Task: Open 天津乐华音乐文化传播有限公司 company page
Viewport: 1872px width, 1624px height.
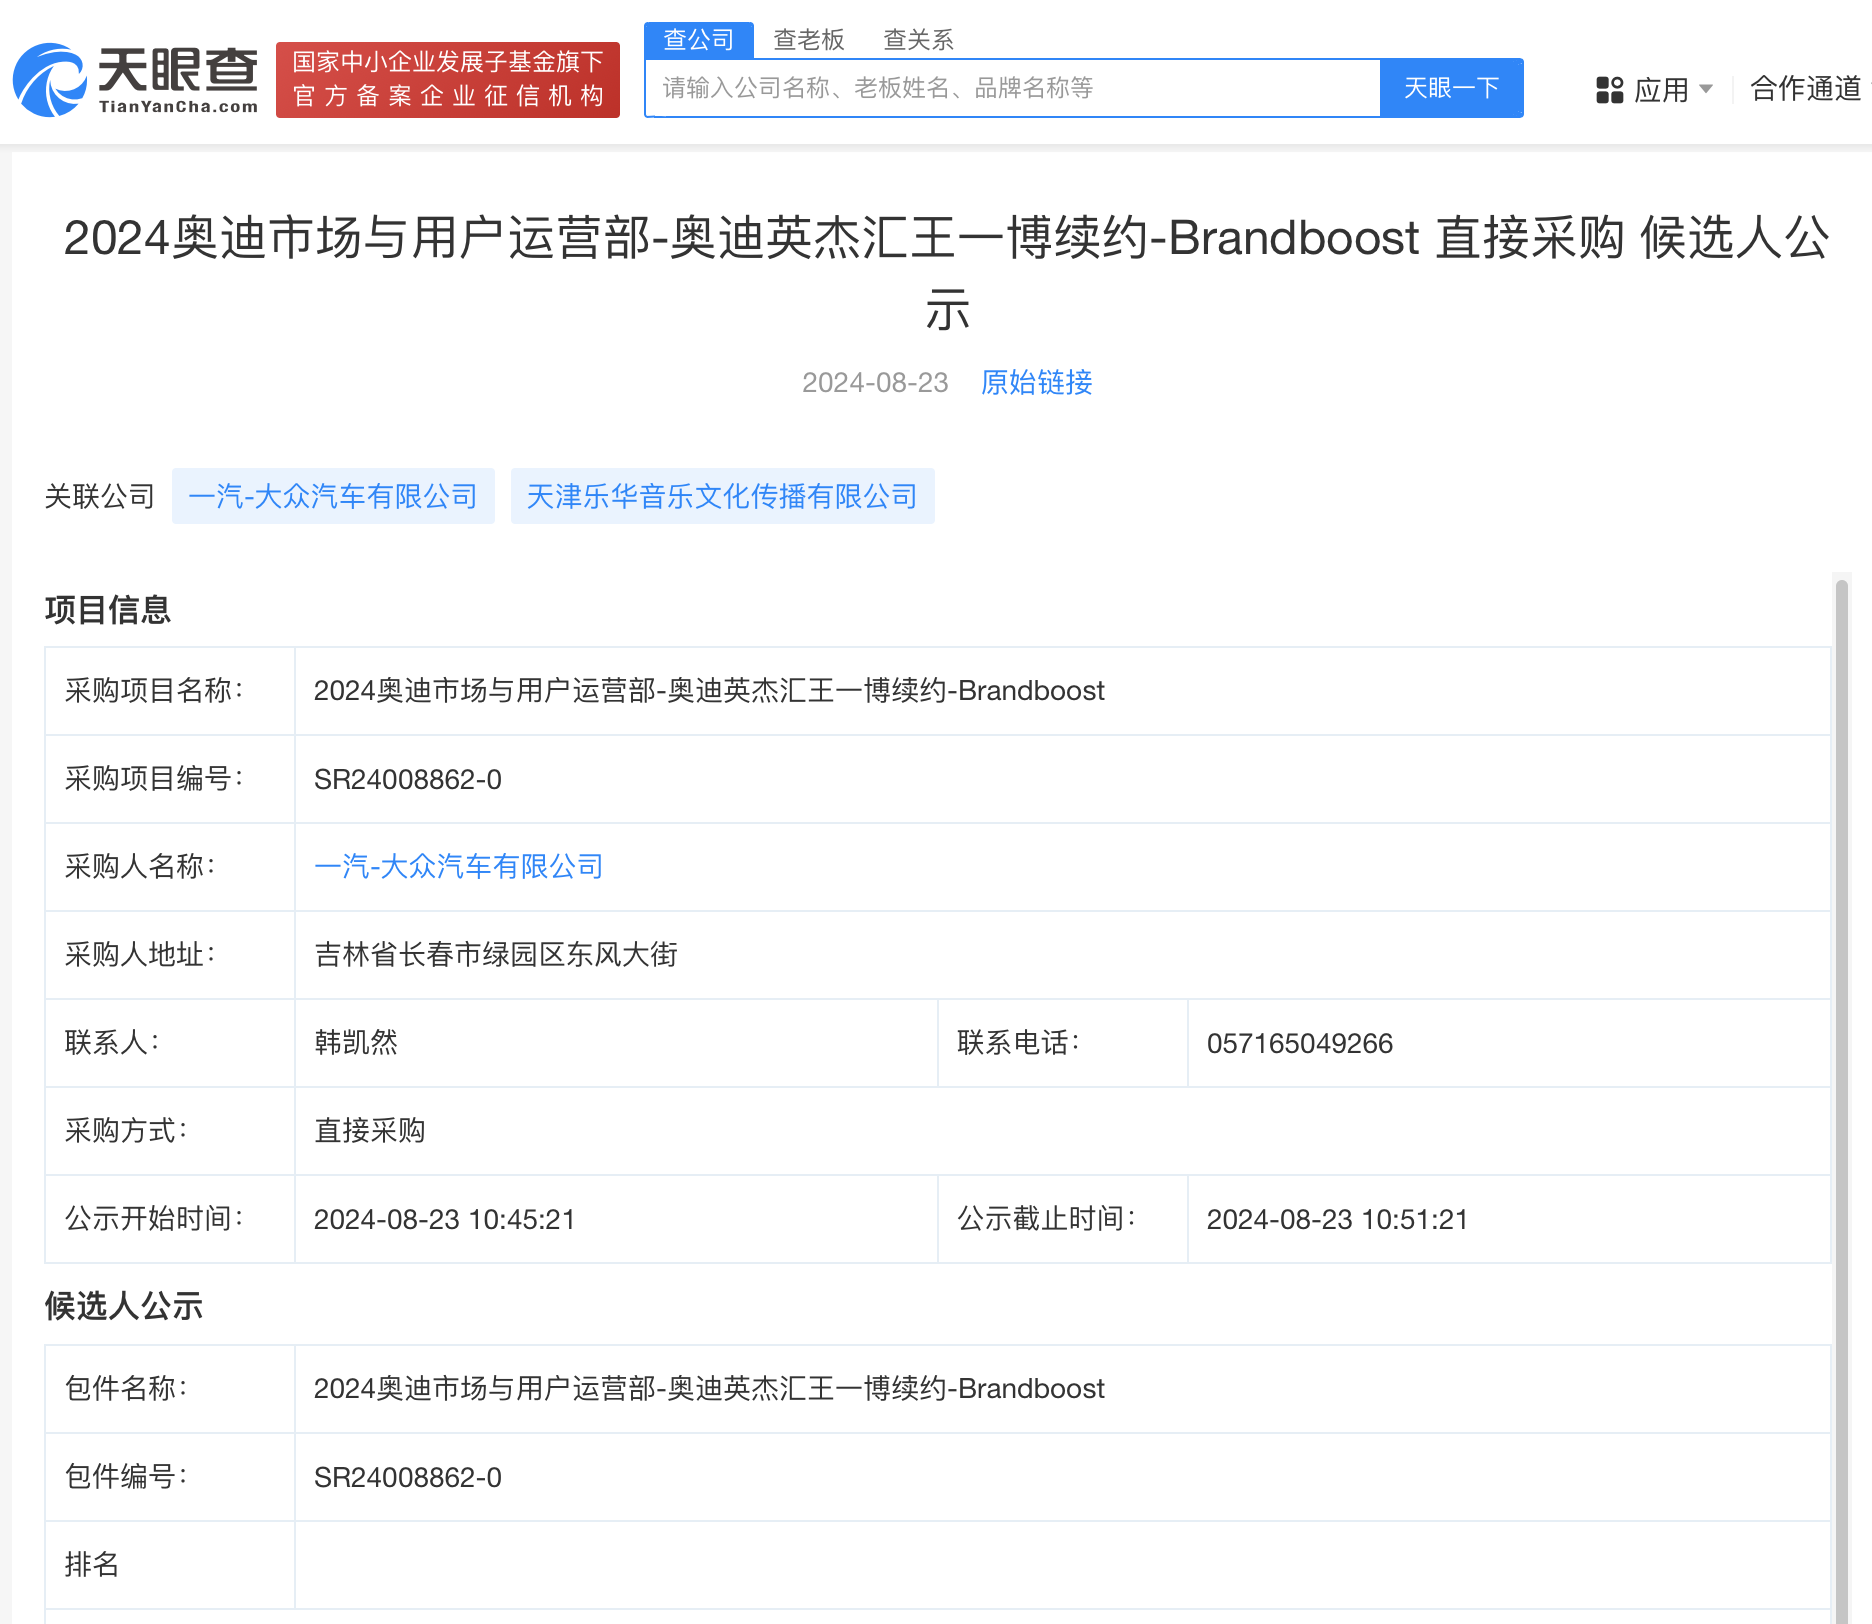Action: 722,496
